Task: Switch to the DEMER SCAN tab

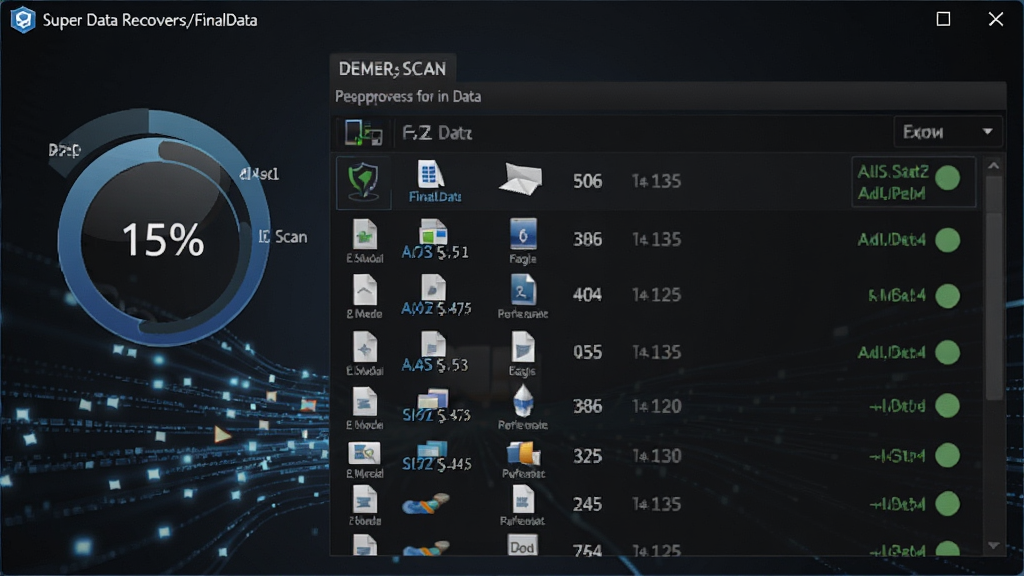Action: (x=392, y=69)
